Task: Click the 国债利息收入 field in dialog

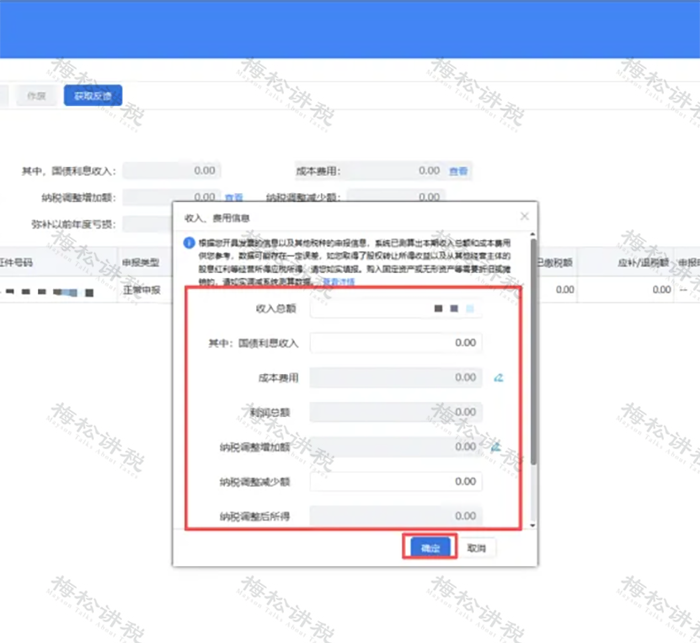Action: pyautogui.click(x=396, y=343)
